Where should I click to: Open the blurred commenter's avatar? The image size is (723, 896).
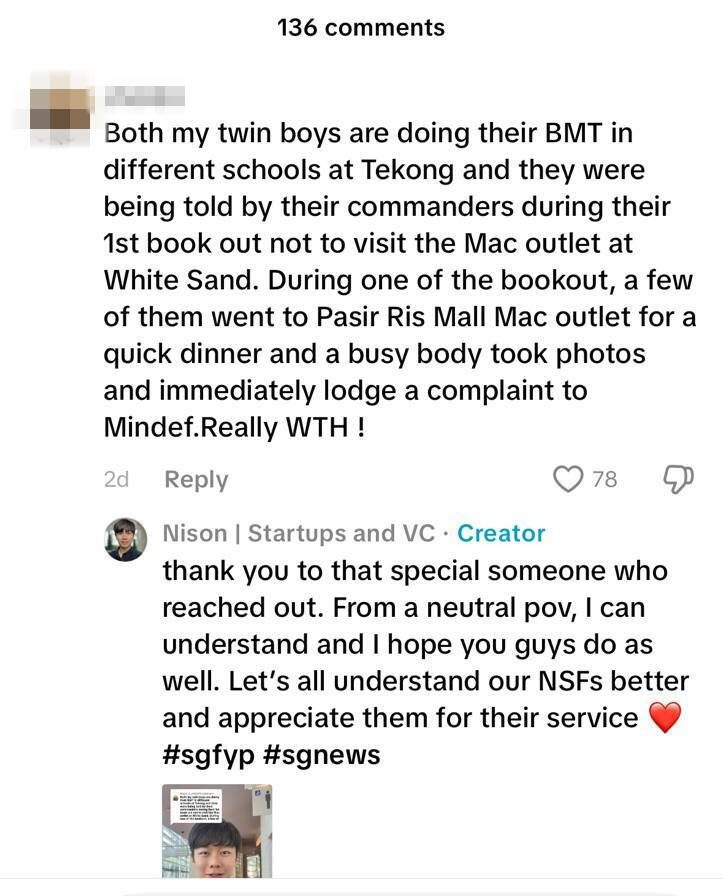(x=59, y=109)
